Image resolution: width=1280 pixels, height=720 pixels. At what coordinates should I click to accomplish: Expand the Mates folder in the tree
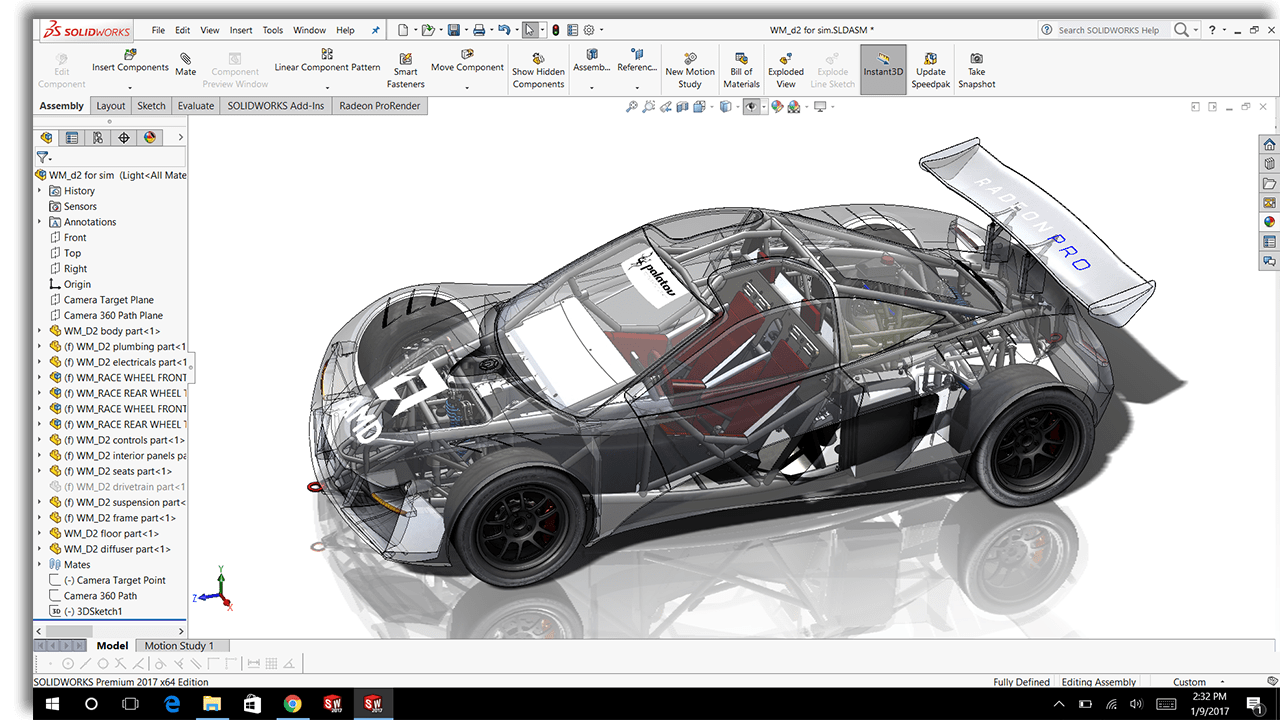(x=40, y=565)
